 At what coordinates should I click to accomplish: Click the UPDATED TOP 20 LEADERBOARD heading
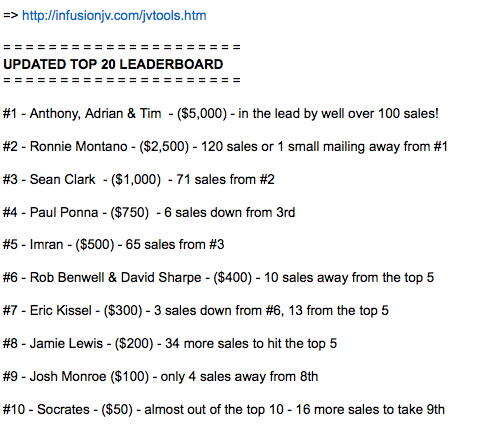[113, 64]
